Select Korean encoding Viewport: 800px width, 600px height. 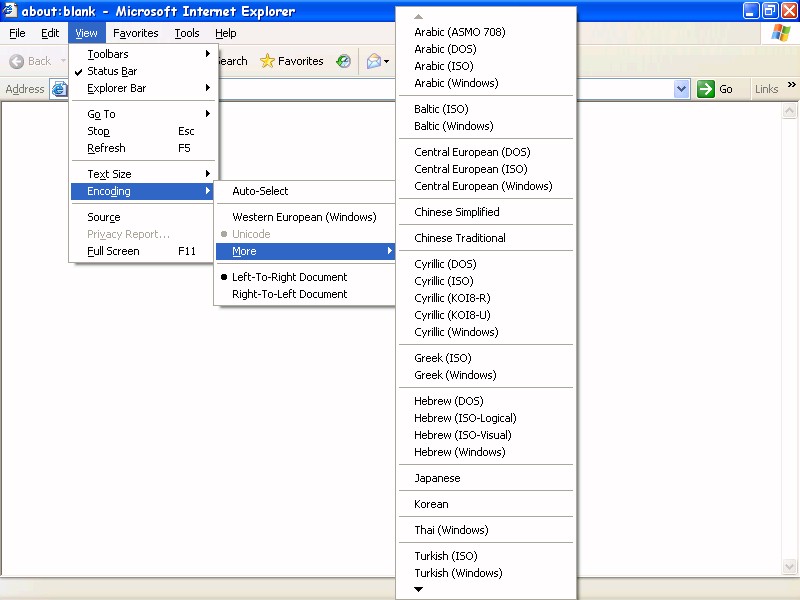[x=486, y=505]
